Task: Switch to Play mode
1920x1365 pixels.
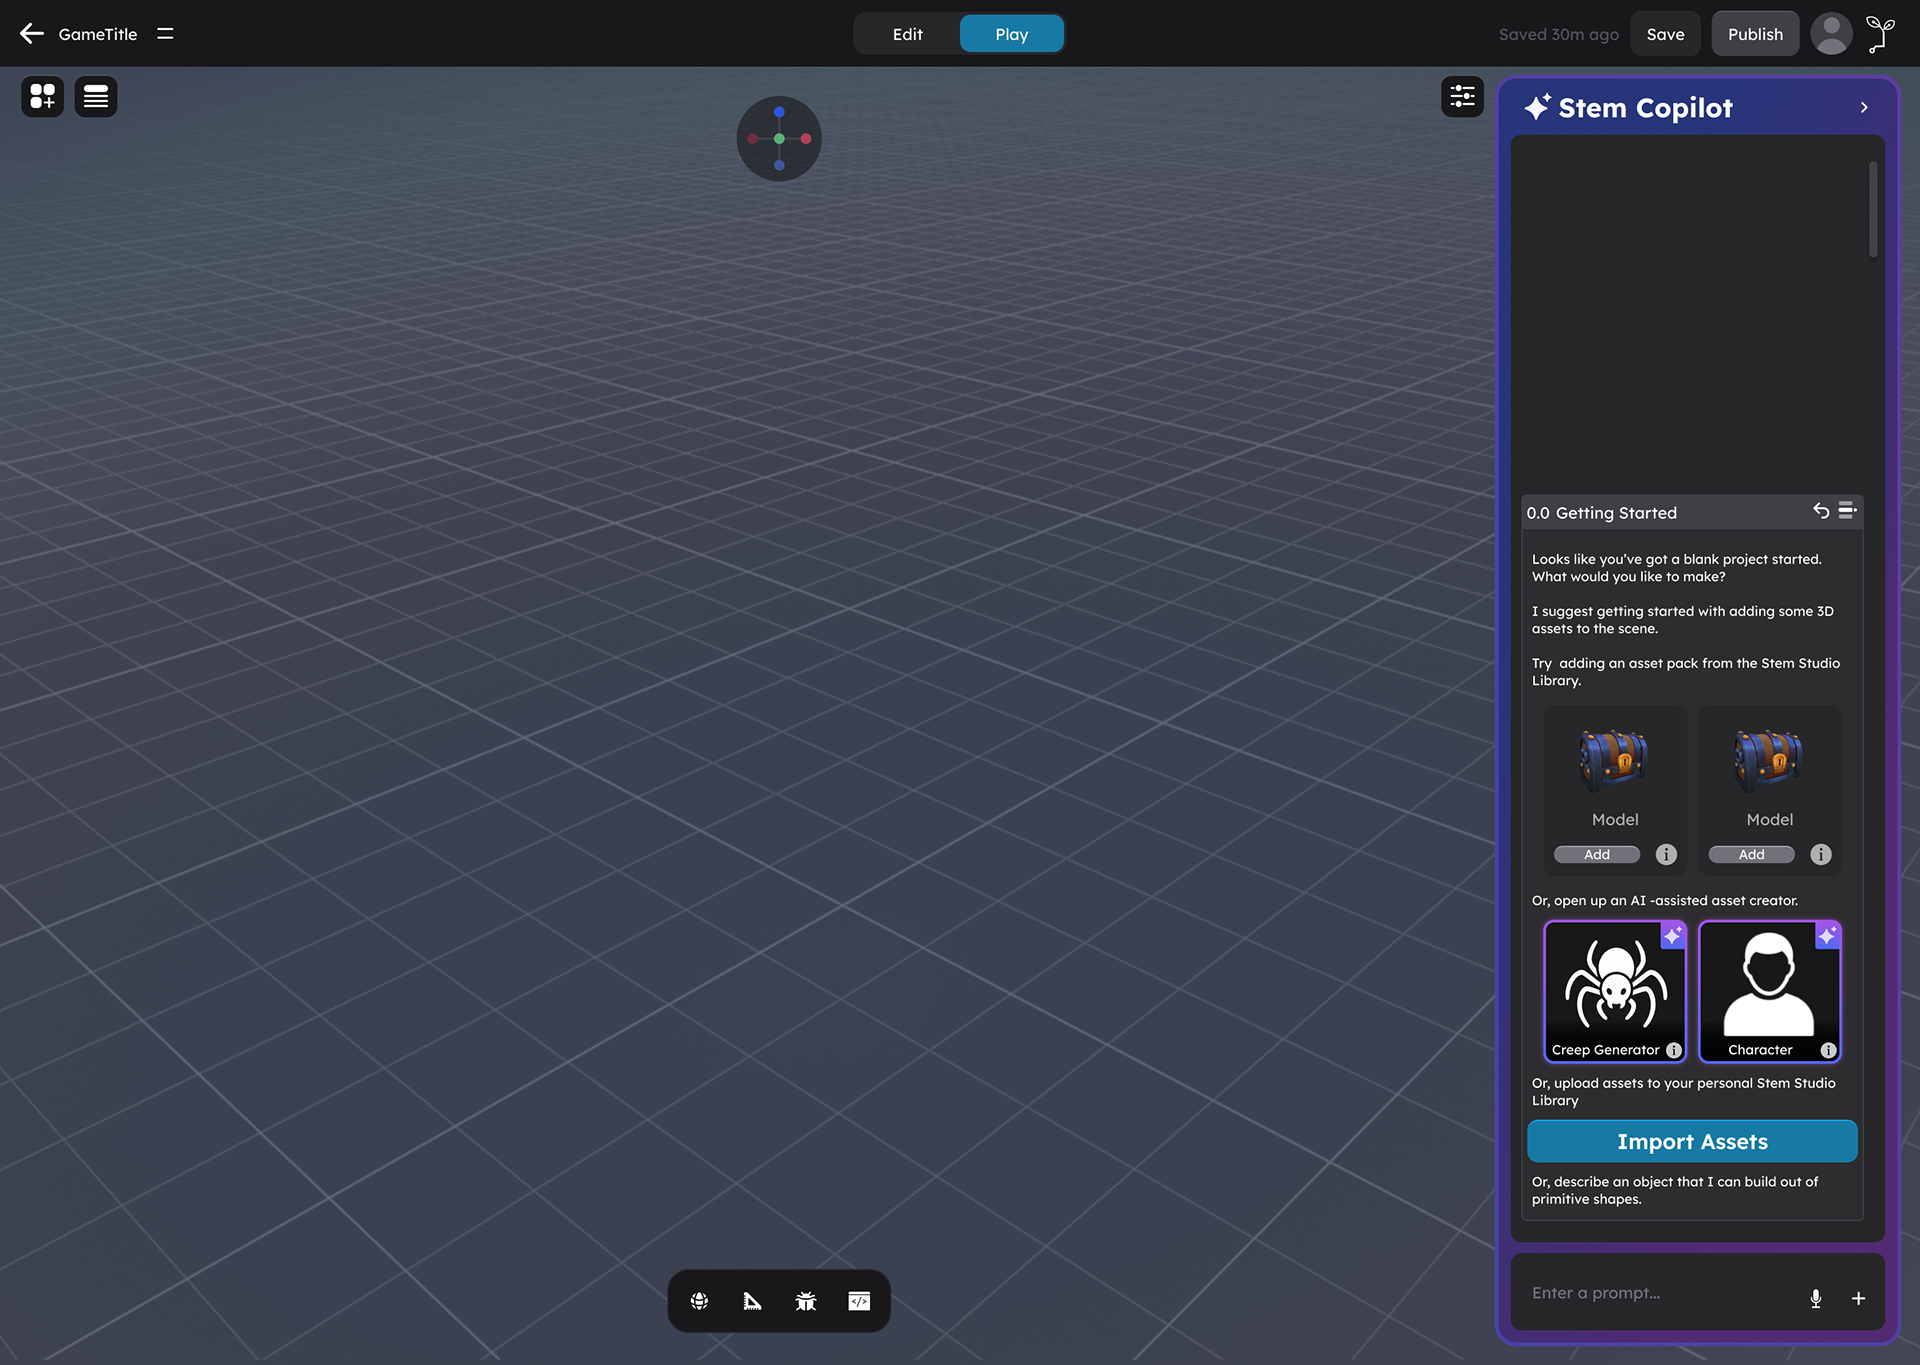Action: 1011,34
